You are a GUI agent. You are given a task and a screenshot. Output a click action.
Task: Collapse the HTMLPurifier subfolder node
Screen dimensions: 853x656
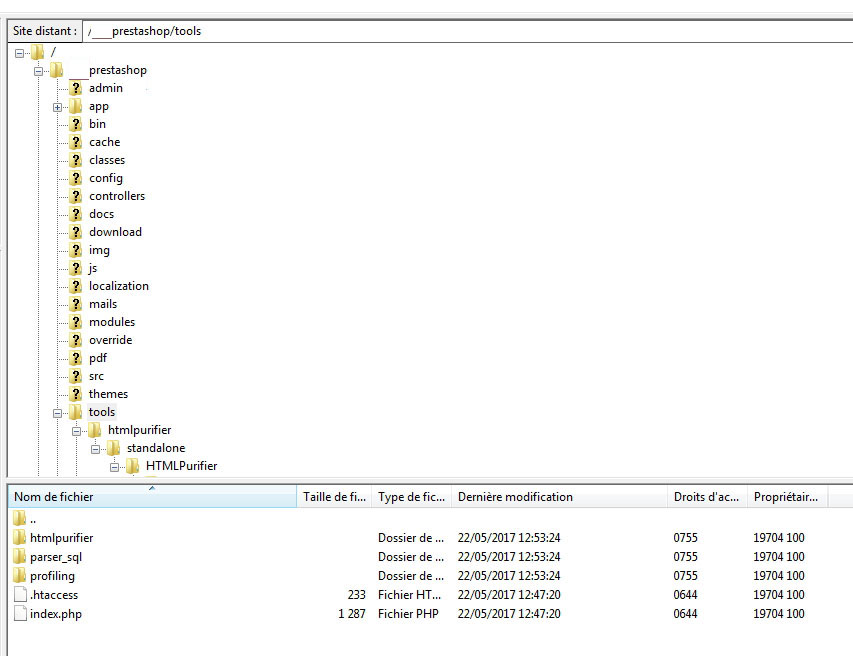pyautogui.click(x=115, y=467)
